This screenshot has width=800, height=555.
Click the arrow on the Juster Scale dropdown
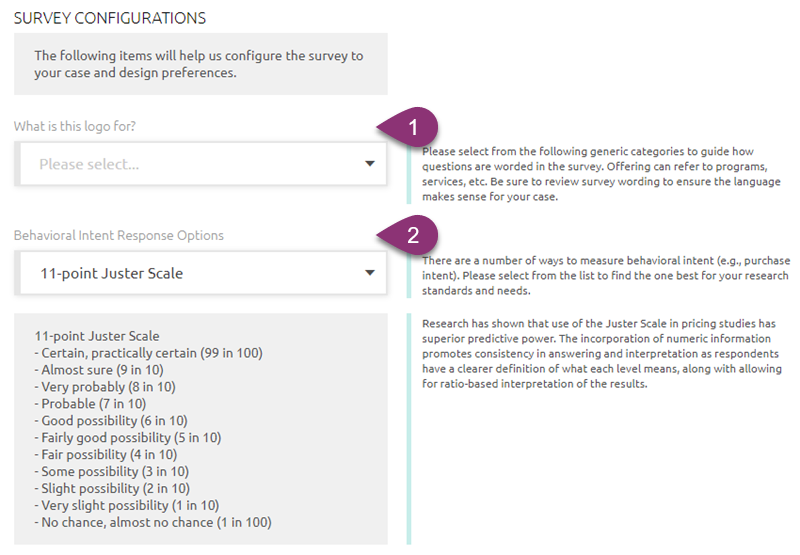[369, 272]
